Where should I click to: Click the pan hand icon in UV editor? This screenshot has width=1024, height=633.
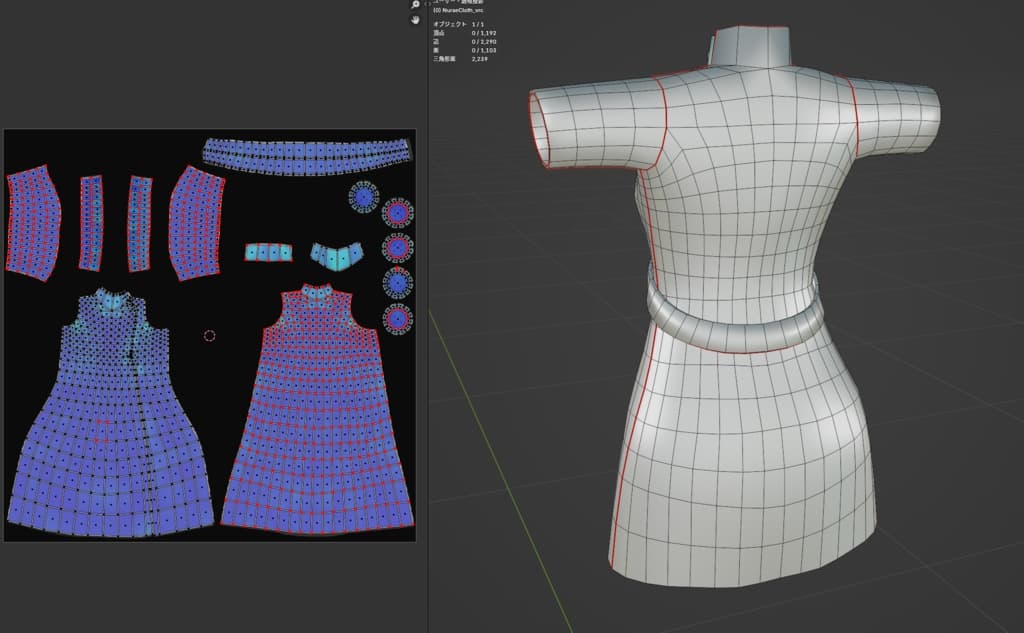[415, 21]
